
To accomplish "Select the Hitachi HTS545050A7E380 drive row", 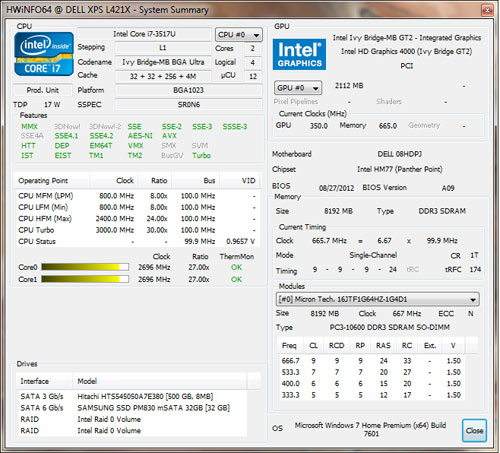I will pyautogui.click(x=132, y=396).
